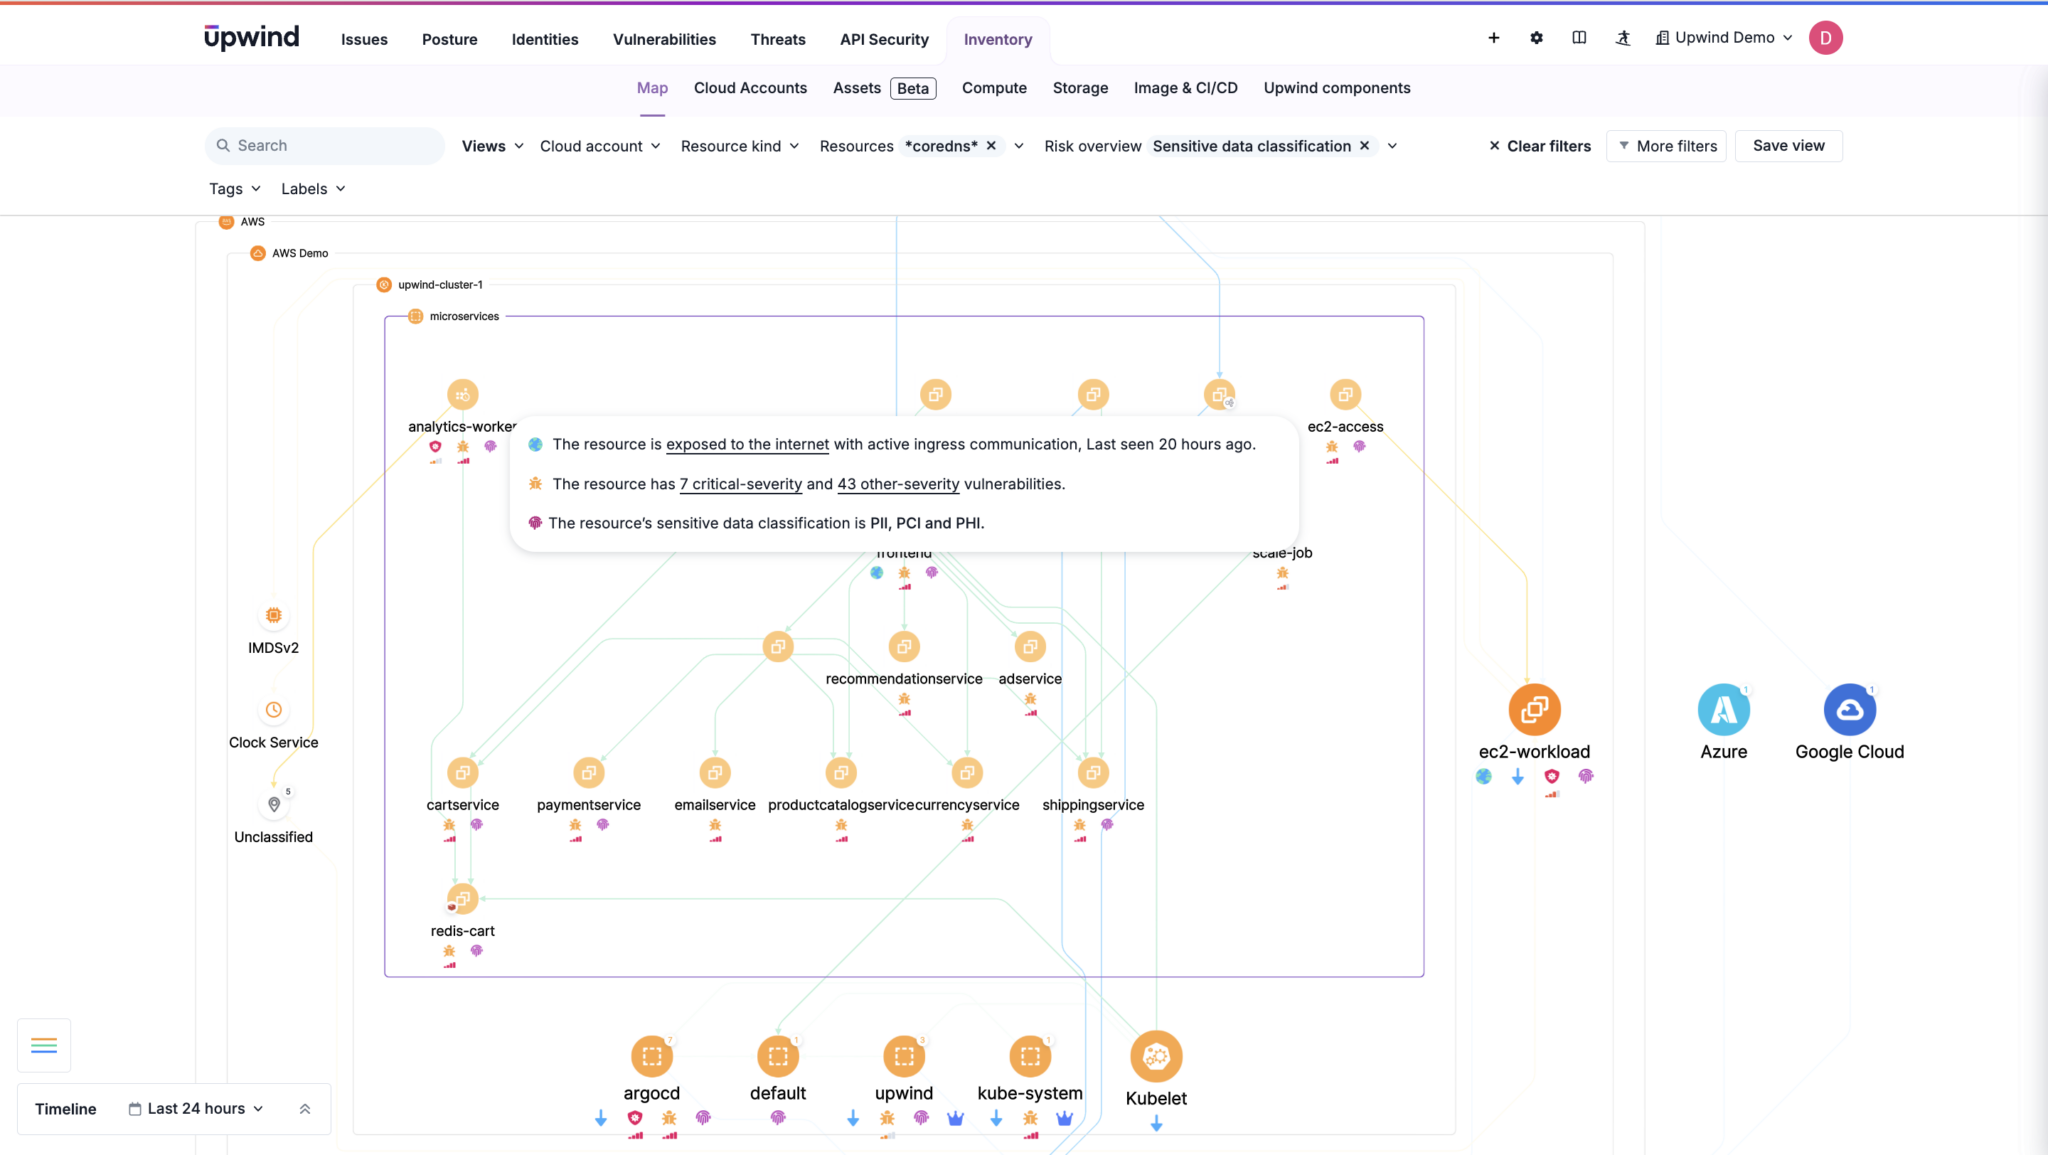2048x1155 pixels.
Task: Select the Google Cloud icon
Action: point(1849,710)
